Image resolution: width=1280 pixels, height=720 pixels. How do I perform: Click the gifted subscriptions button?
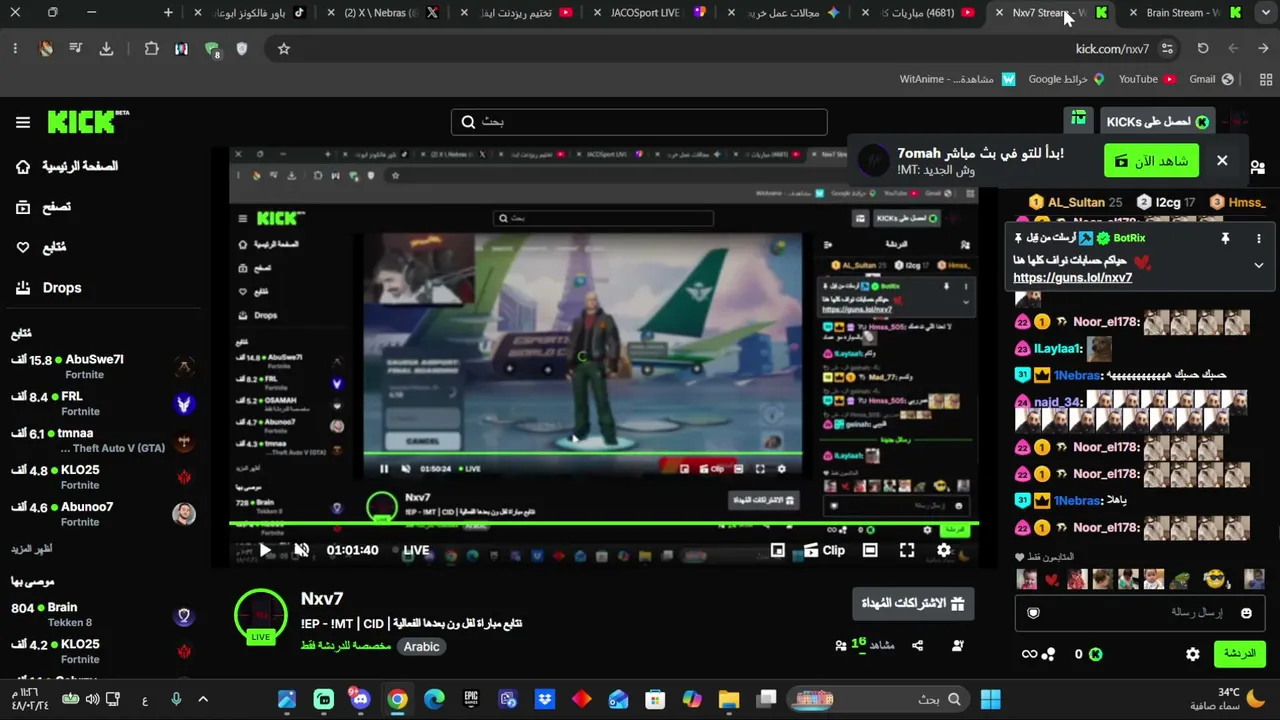913,603
